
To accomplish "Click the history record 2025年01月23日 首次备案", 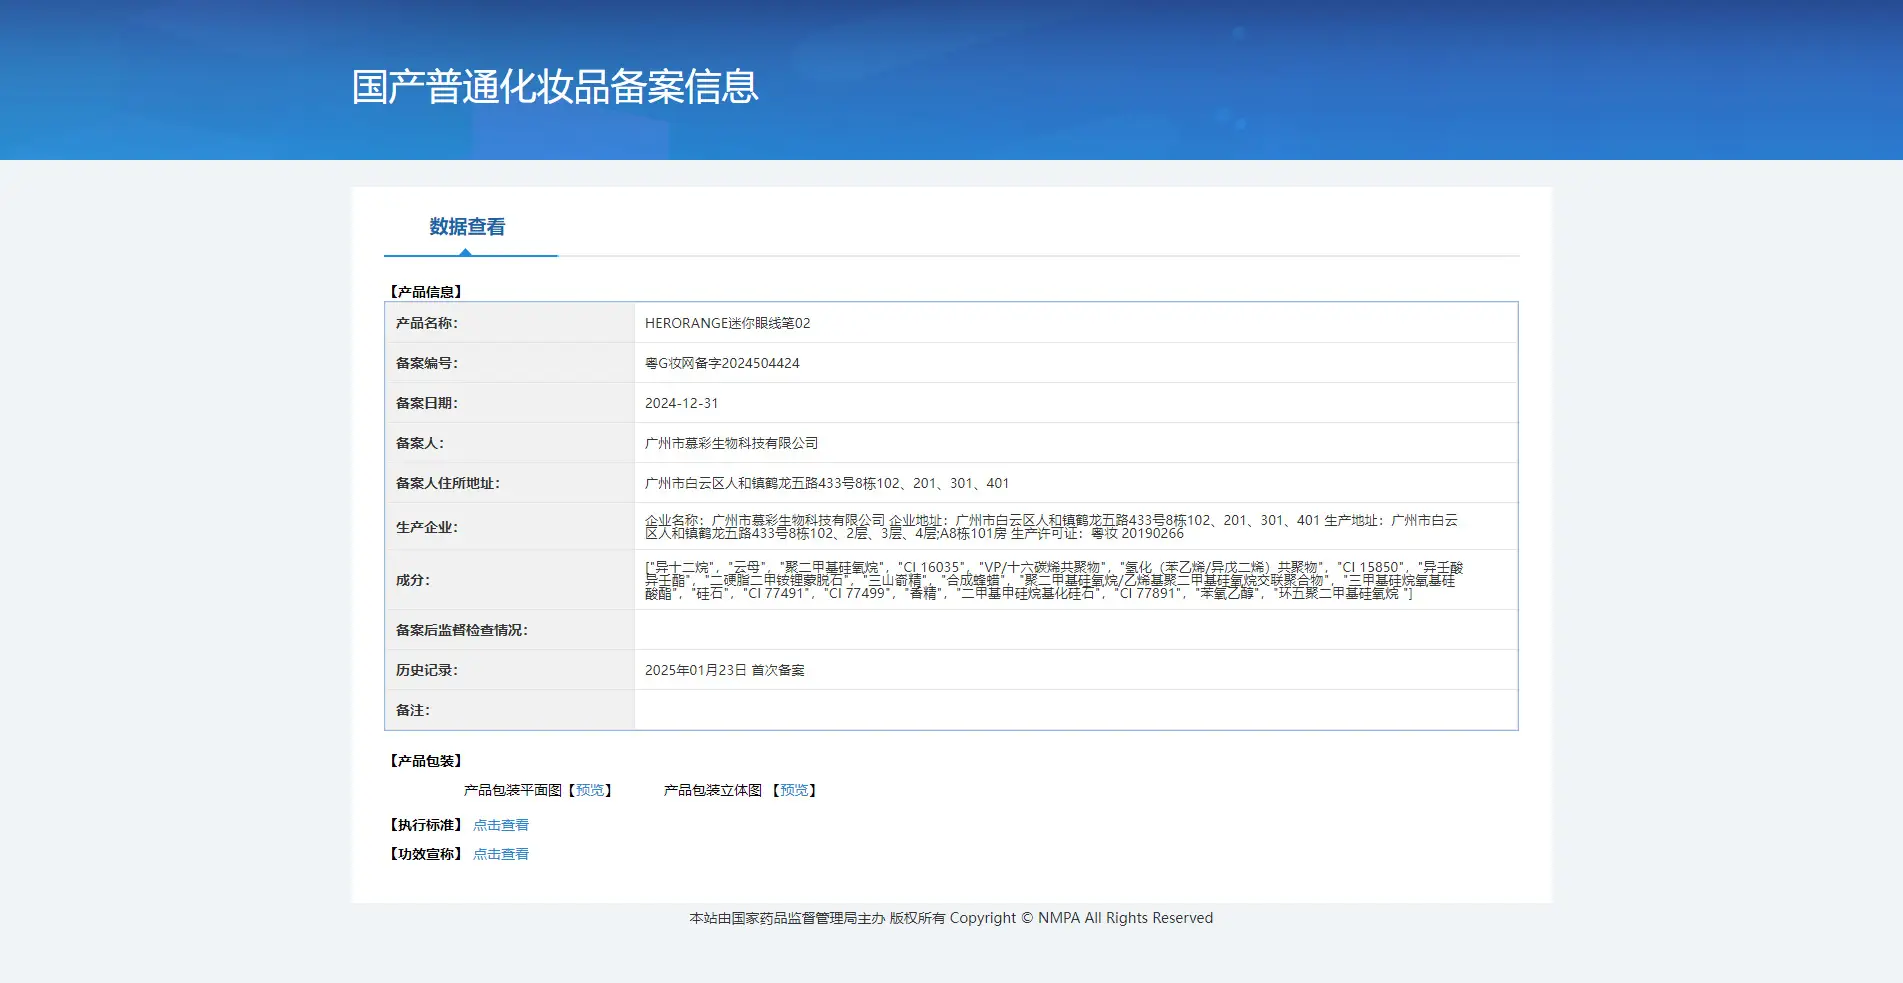I will (x=725, y=670).
